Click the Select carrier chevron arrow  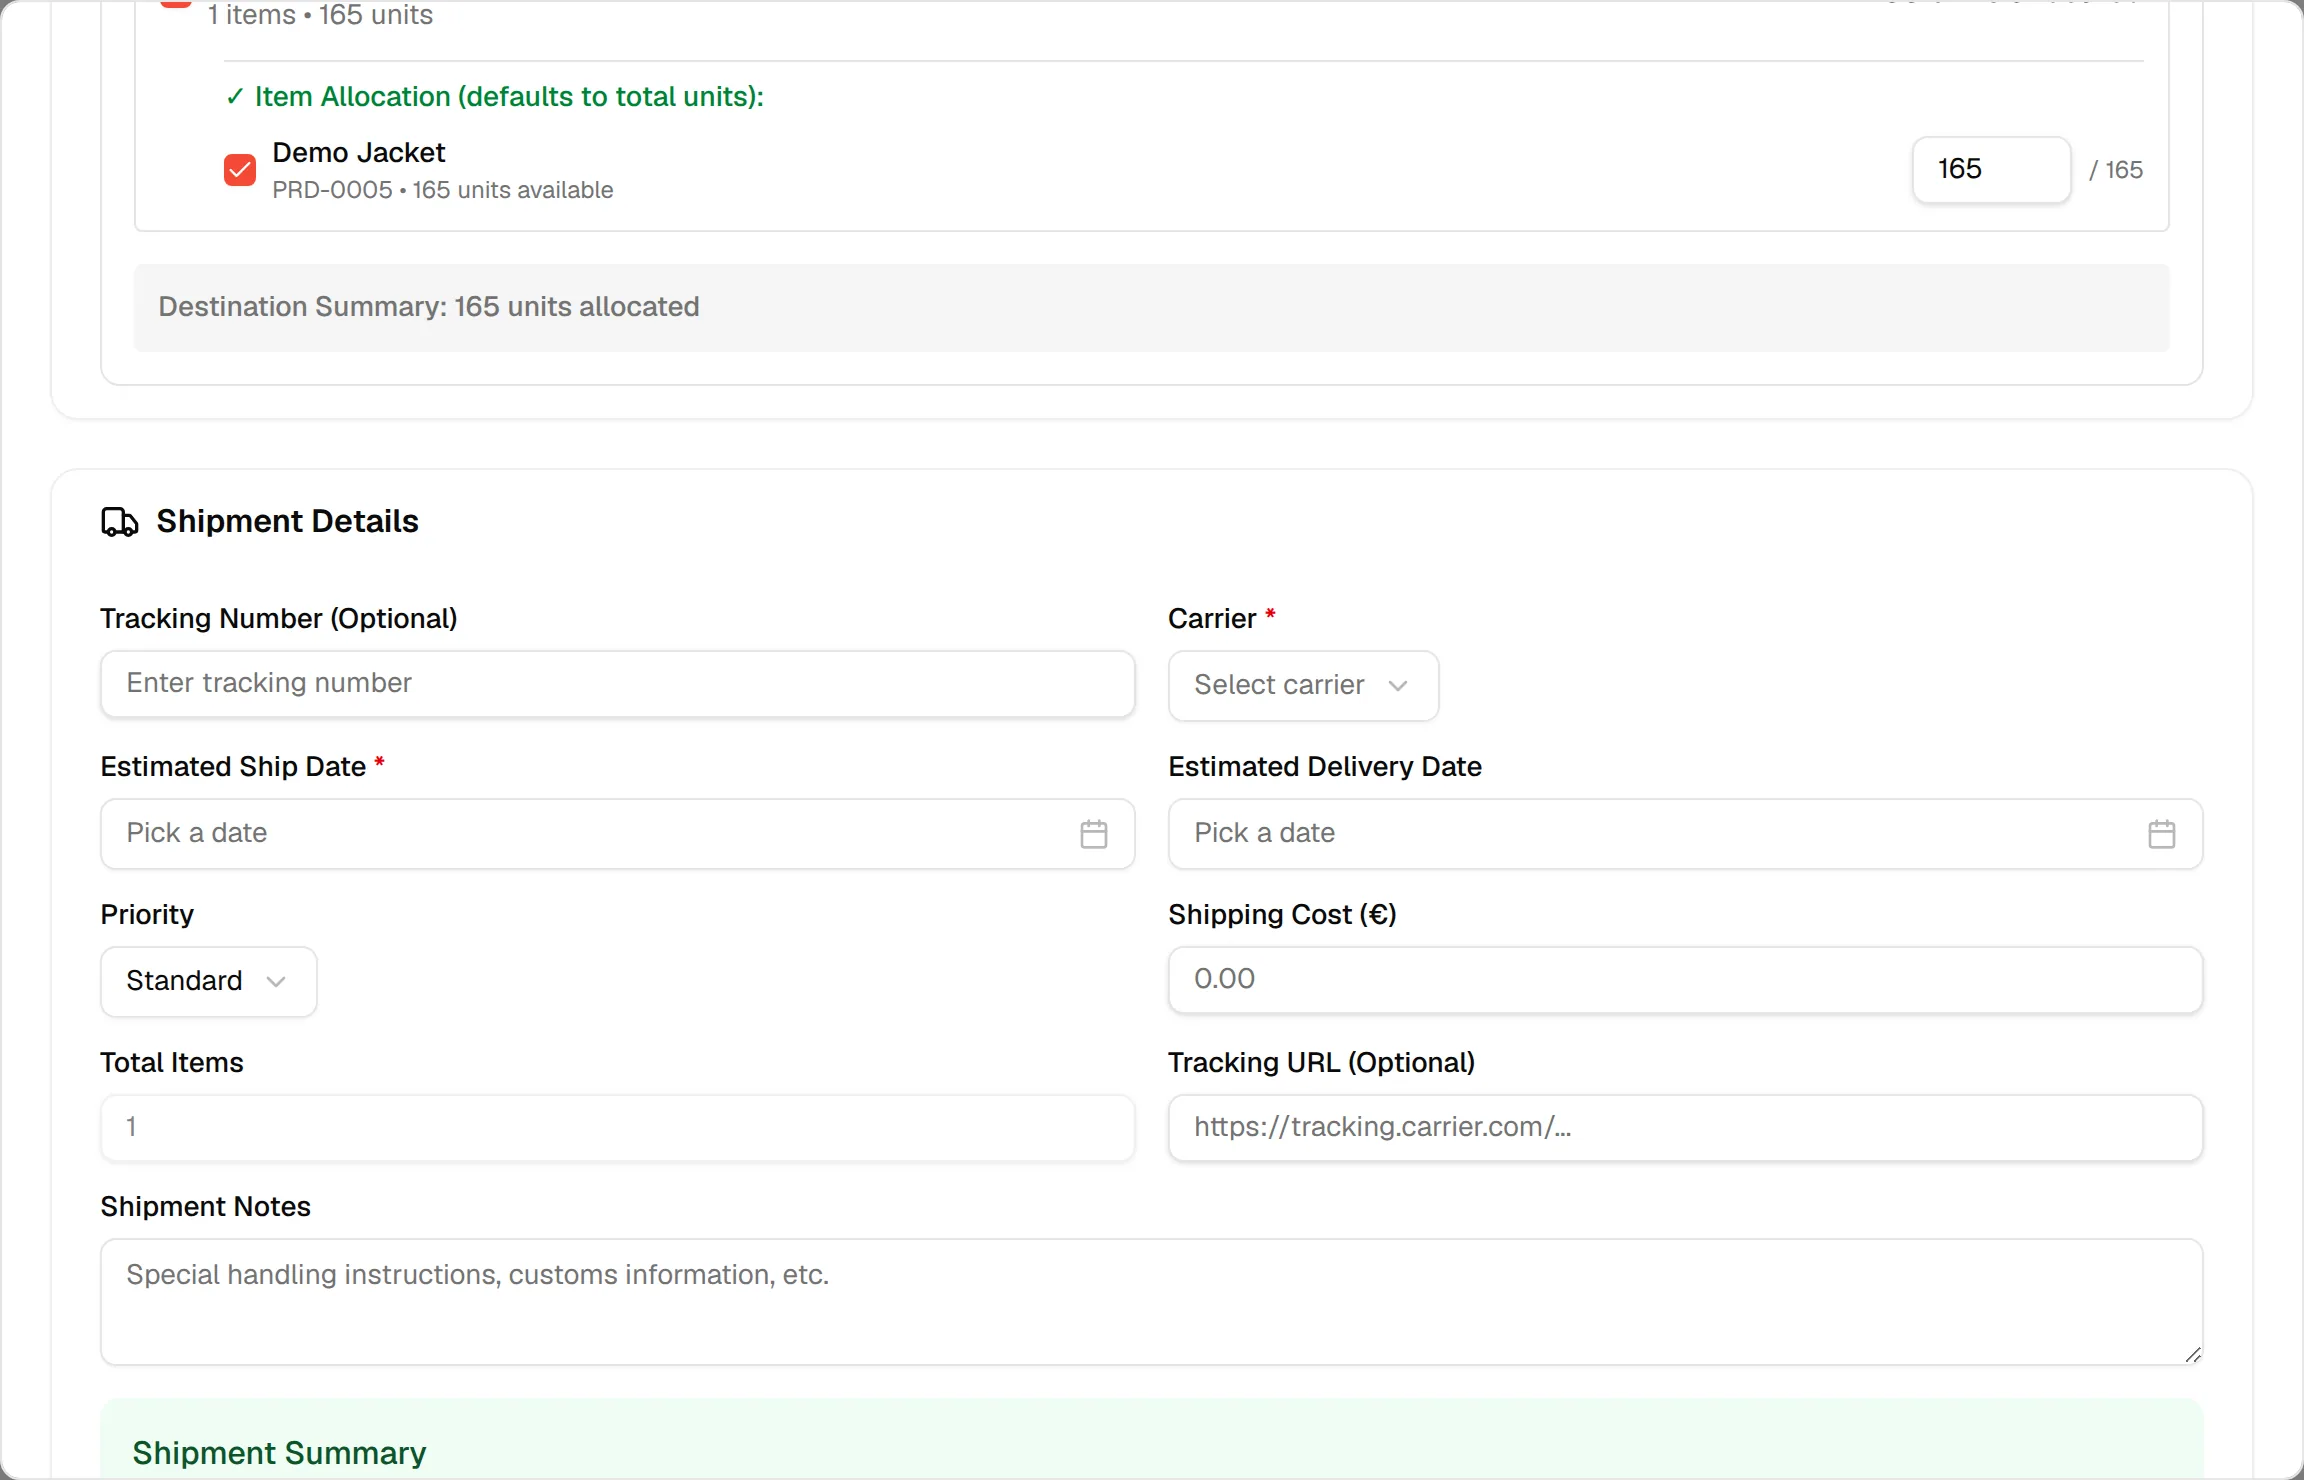1398,685
